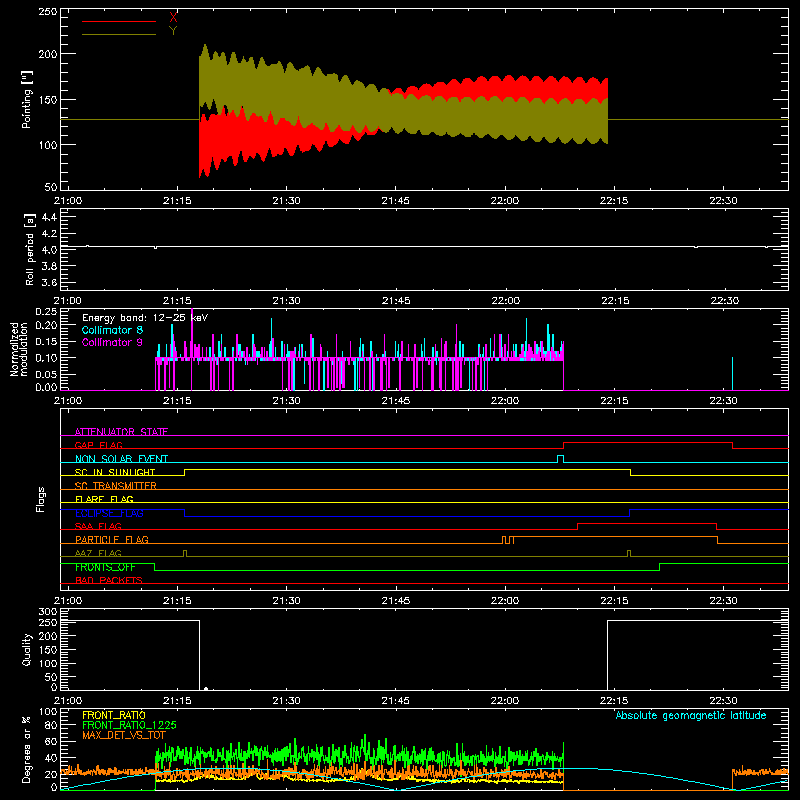Click the 22:30 tick label under Quality plot
The width and height of the screenshot is (800, 800).
[723, 701]
